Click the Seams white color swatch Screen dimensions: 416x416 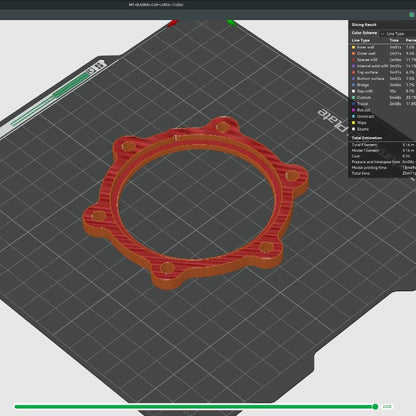pos(354,129)
